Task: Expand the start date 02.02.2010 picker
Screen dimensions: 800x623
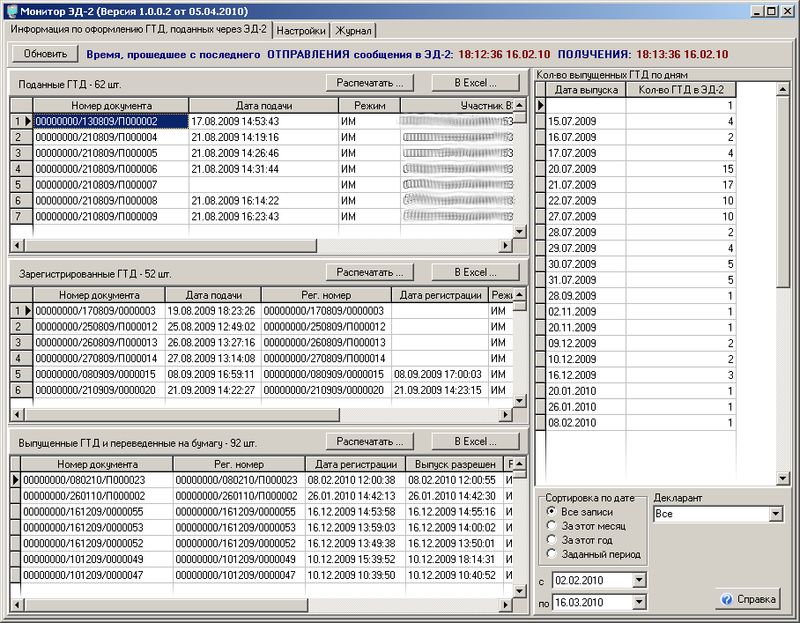Action: pos(640,580)
